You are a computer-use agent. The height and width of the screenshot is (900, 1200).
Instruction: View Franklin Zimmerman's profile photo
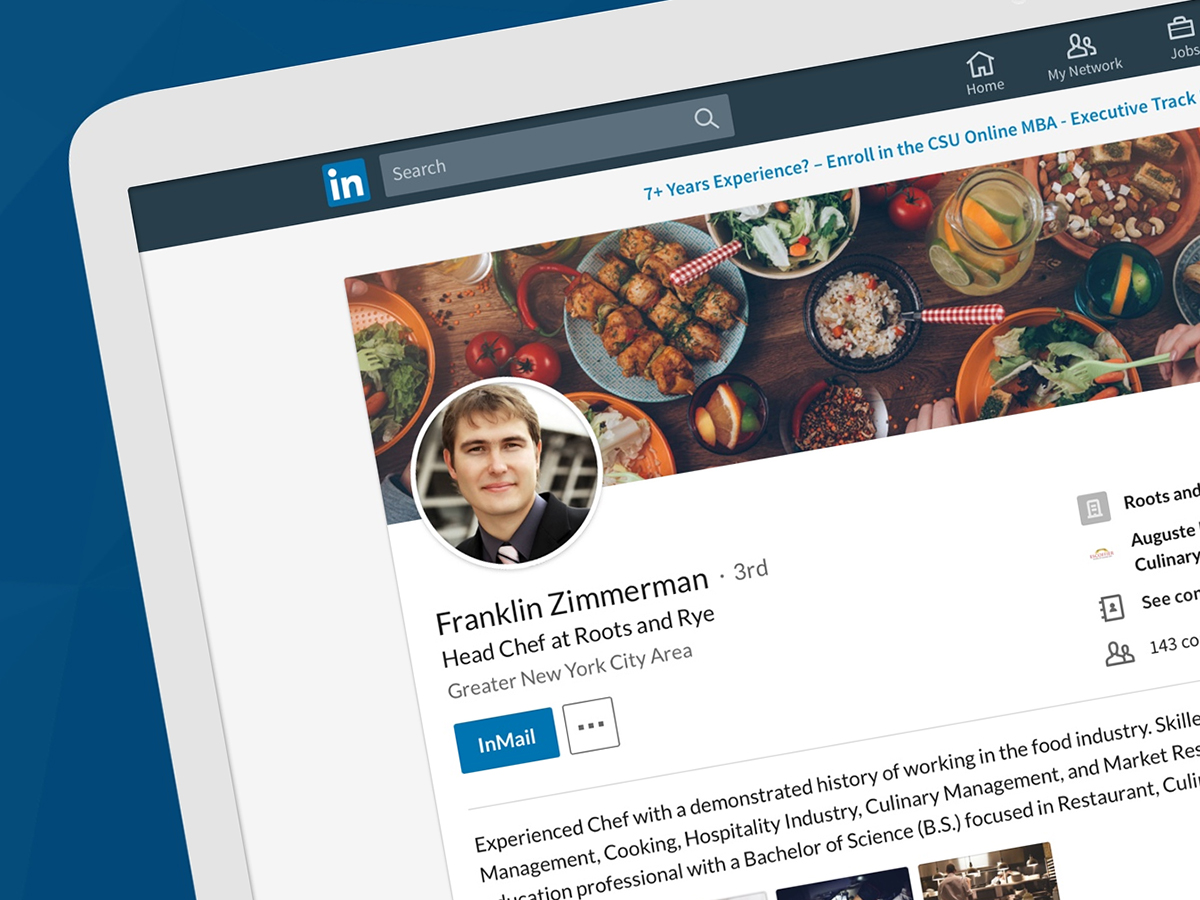tap(506, 473)
